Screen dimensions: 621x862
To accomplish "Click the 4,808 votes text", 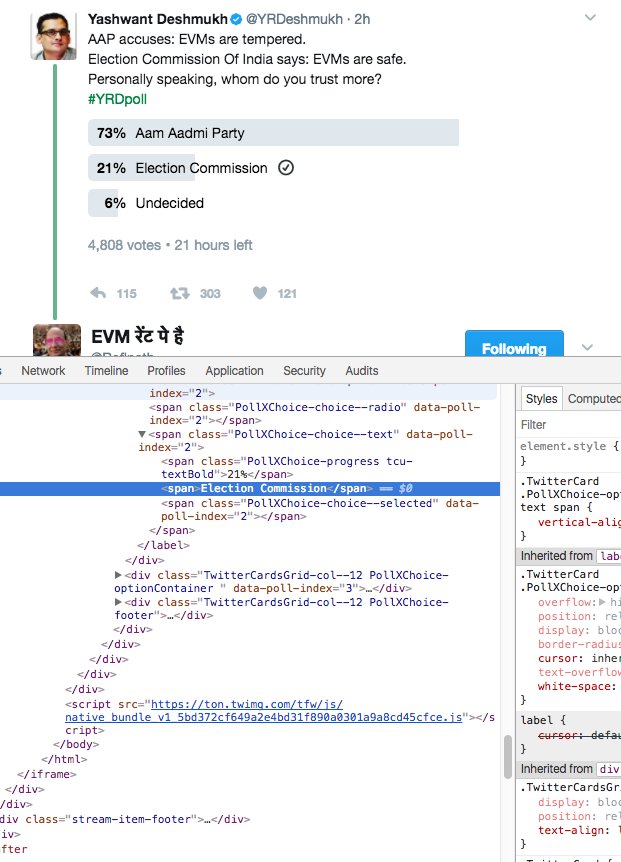I will click(x=124, y=245).
